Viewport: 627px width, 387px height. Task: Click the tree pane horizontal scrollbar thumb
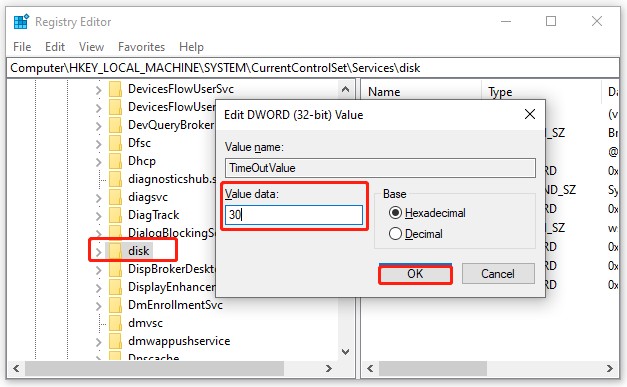(x=154, y=368)
